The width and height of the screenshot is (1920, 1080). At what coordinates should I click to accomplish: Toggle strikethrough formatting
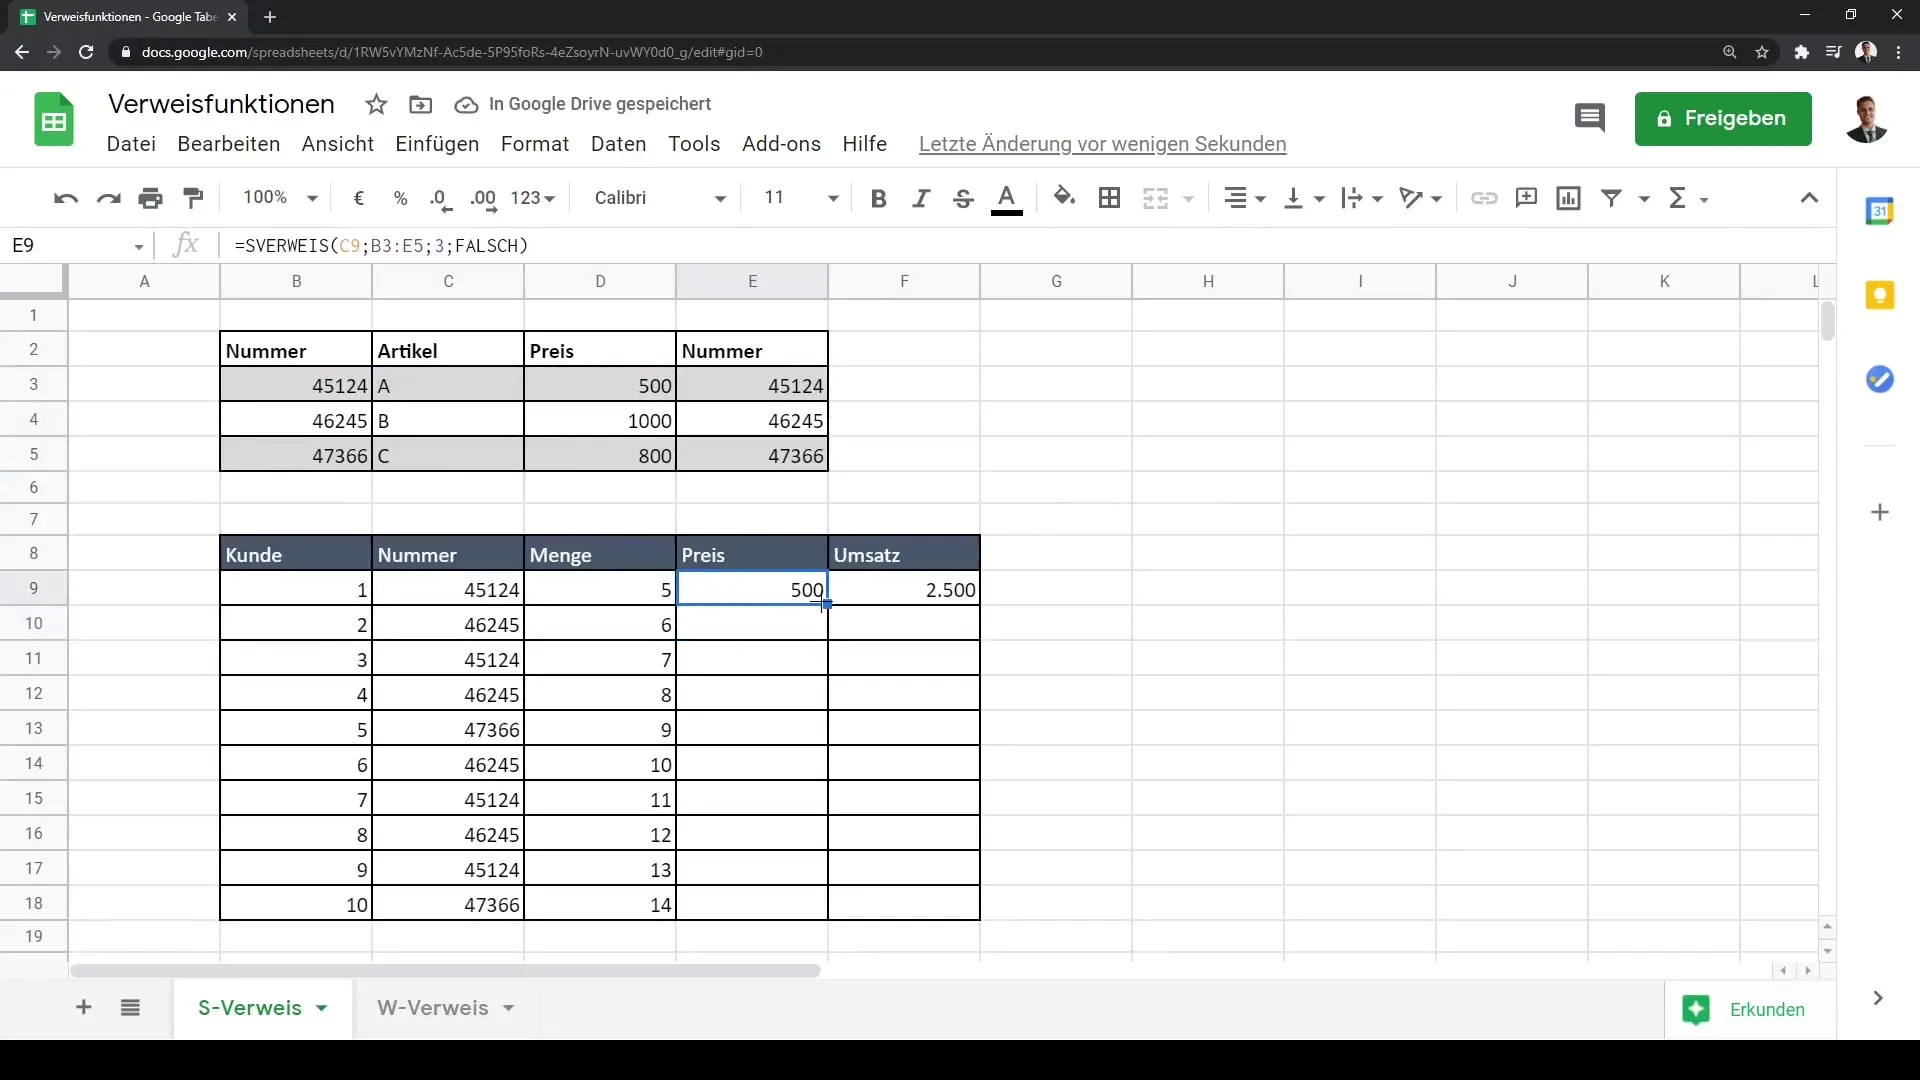pos(963,198)
